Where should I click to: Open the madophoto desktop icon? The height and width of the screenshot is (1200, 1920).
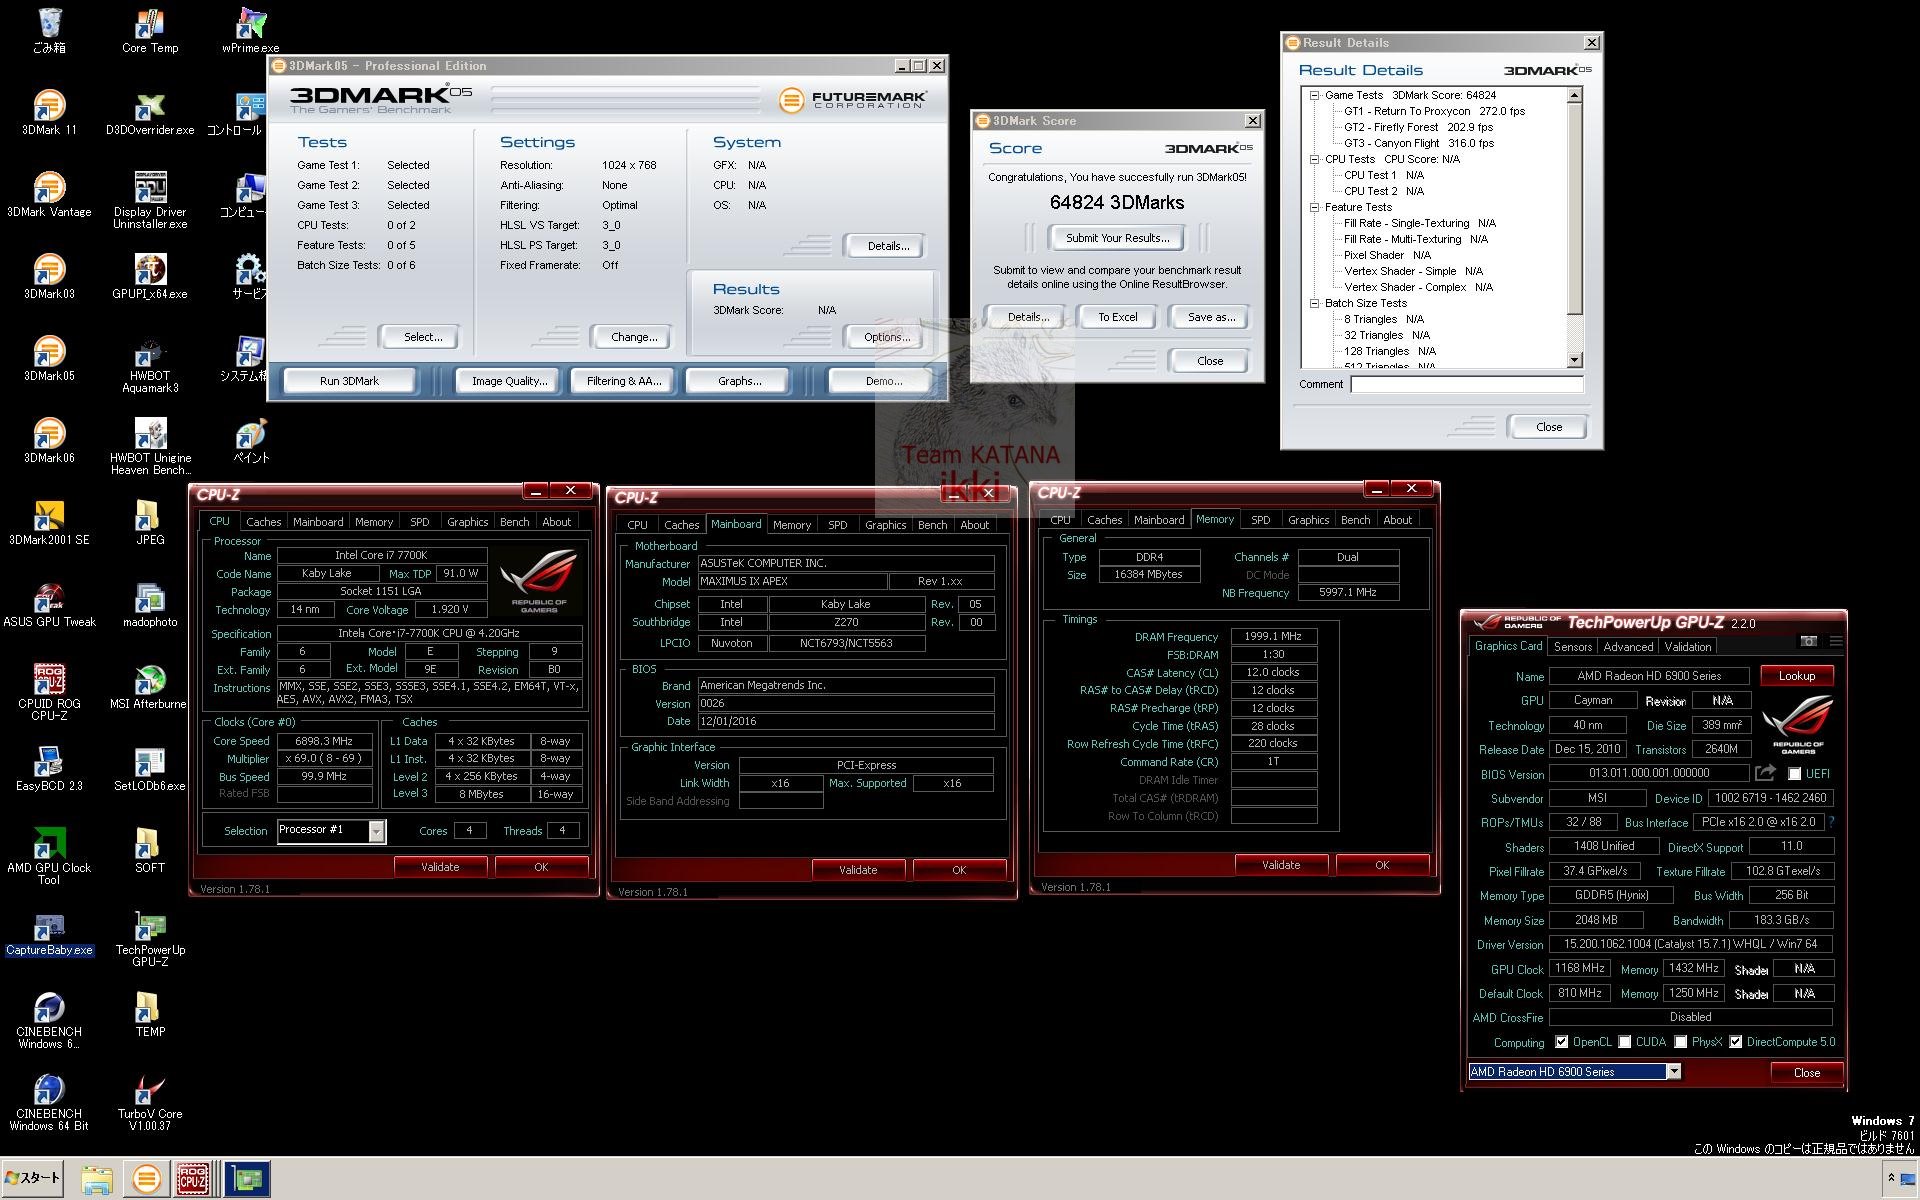pyautogui.click(x=150, y=605)
